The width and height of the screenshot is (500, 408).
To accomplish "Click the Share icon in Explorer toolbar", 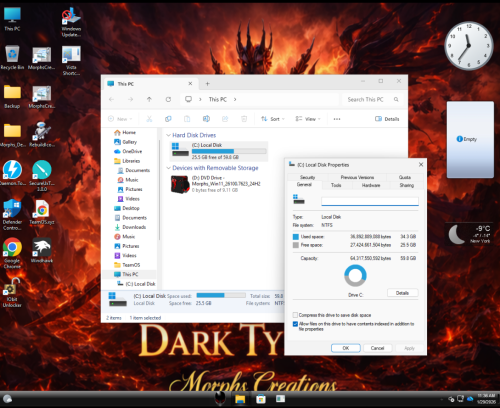I will (x=225, y=119).
